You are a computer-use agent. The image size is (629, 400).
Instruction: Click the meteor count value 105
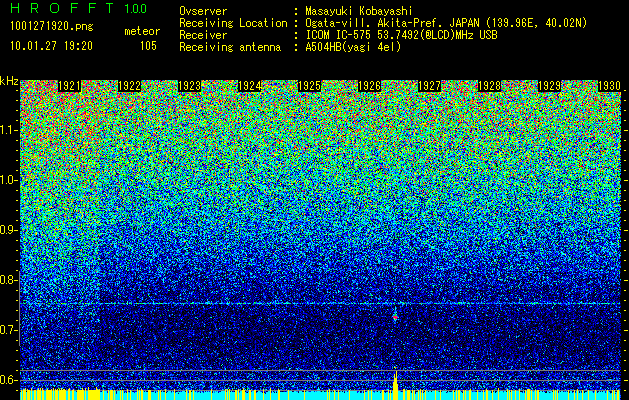click(148, 46)
